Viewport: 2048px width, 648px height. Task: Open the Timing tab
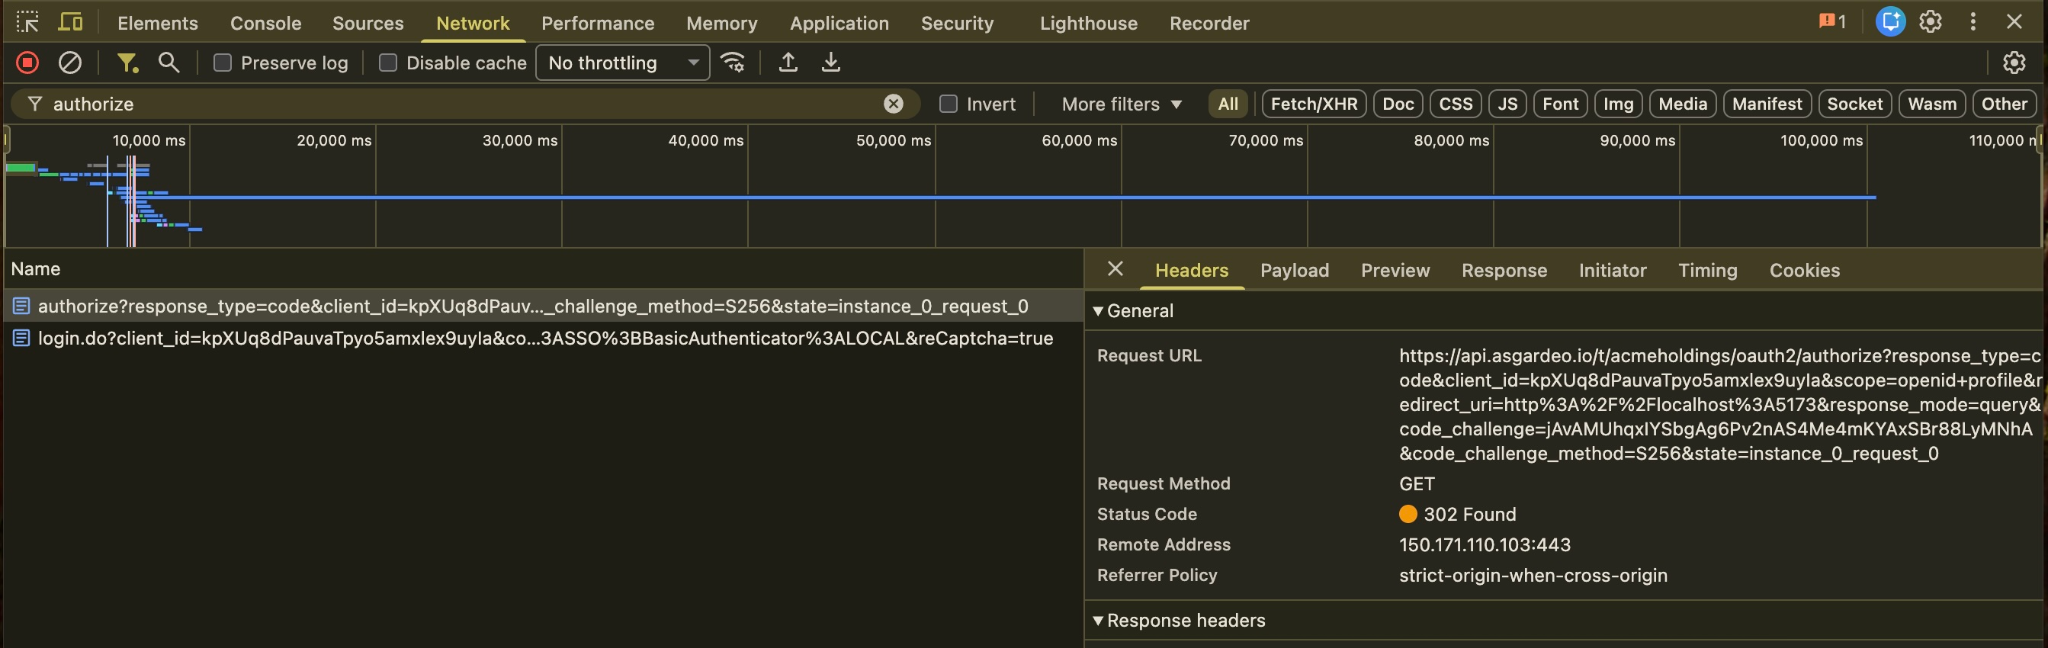point(1708,270)
